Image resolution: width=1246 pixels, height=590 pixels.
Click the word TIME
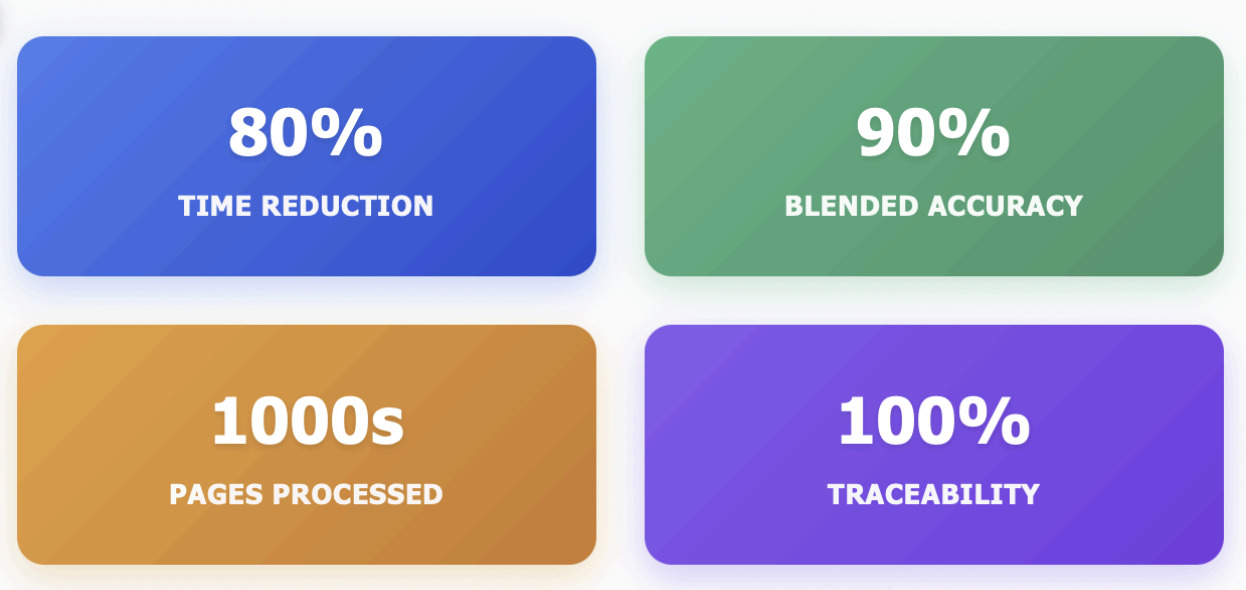[x=216, y=206]
